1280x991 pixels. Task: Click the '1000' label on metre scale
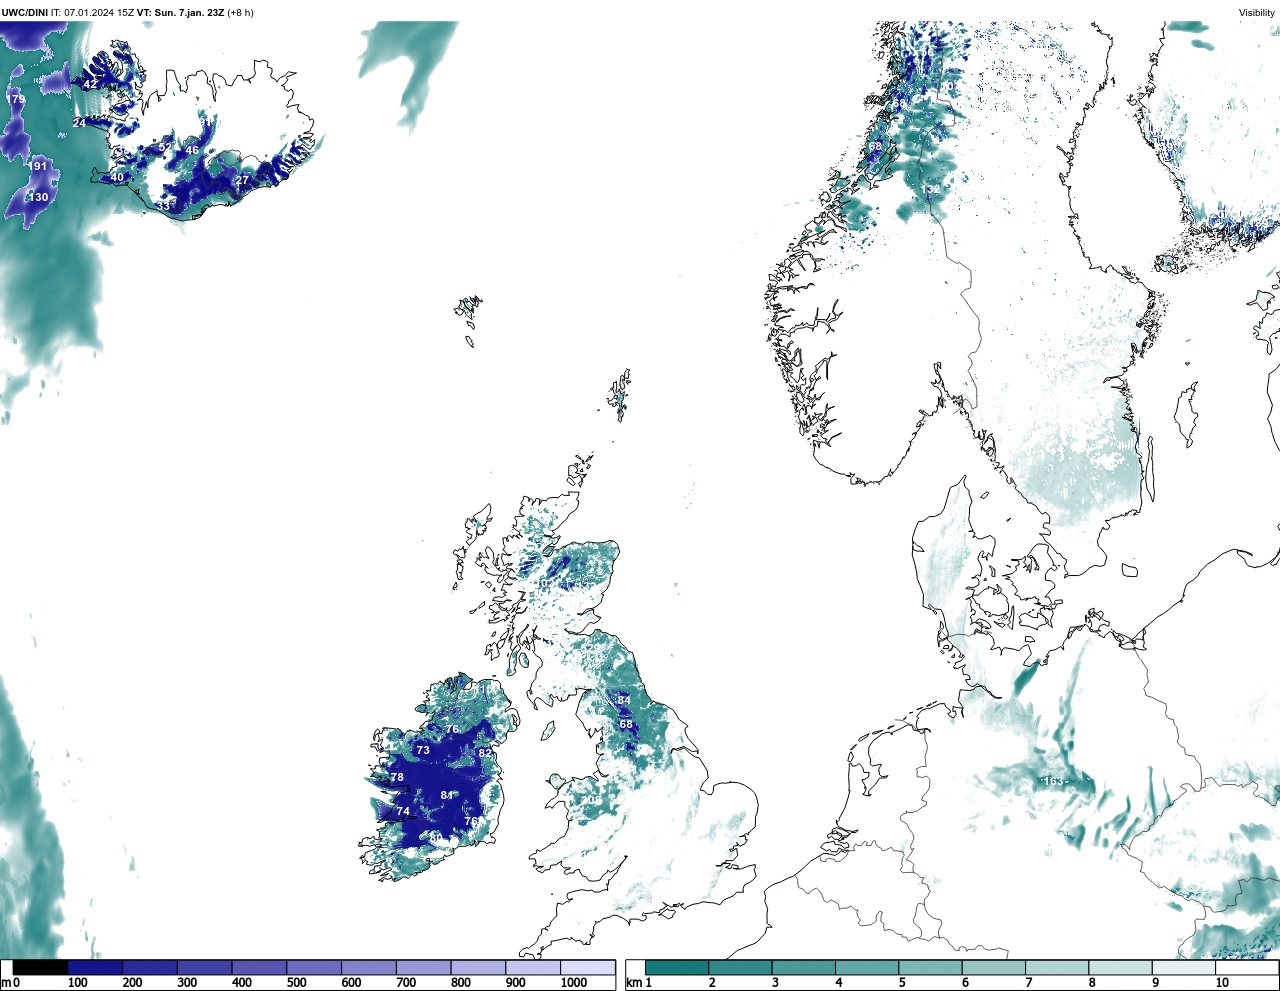coord(574,983)
